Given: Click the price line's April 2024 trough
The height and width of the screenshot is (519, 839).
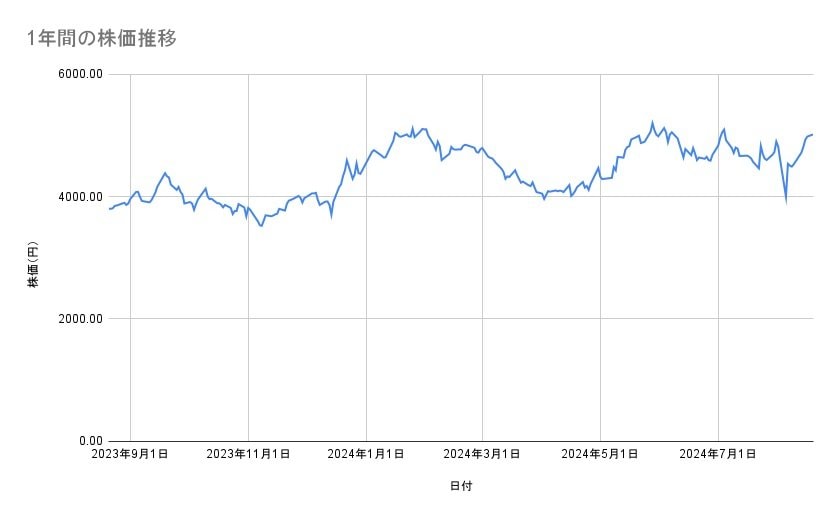Looking at the screenshot, I should [x=544, y=199].
